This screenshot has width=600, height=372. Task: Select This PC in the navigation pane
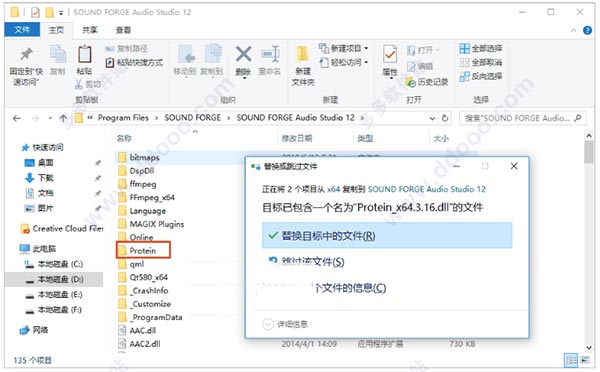click(38, 249)
